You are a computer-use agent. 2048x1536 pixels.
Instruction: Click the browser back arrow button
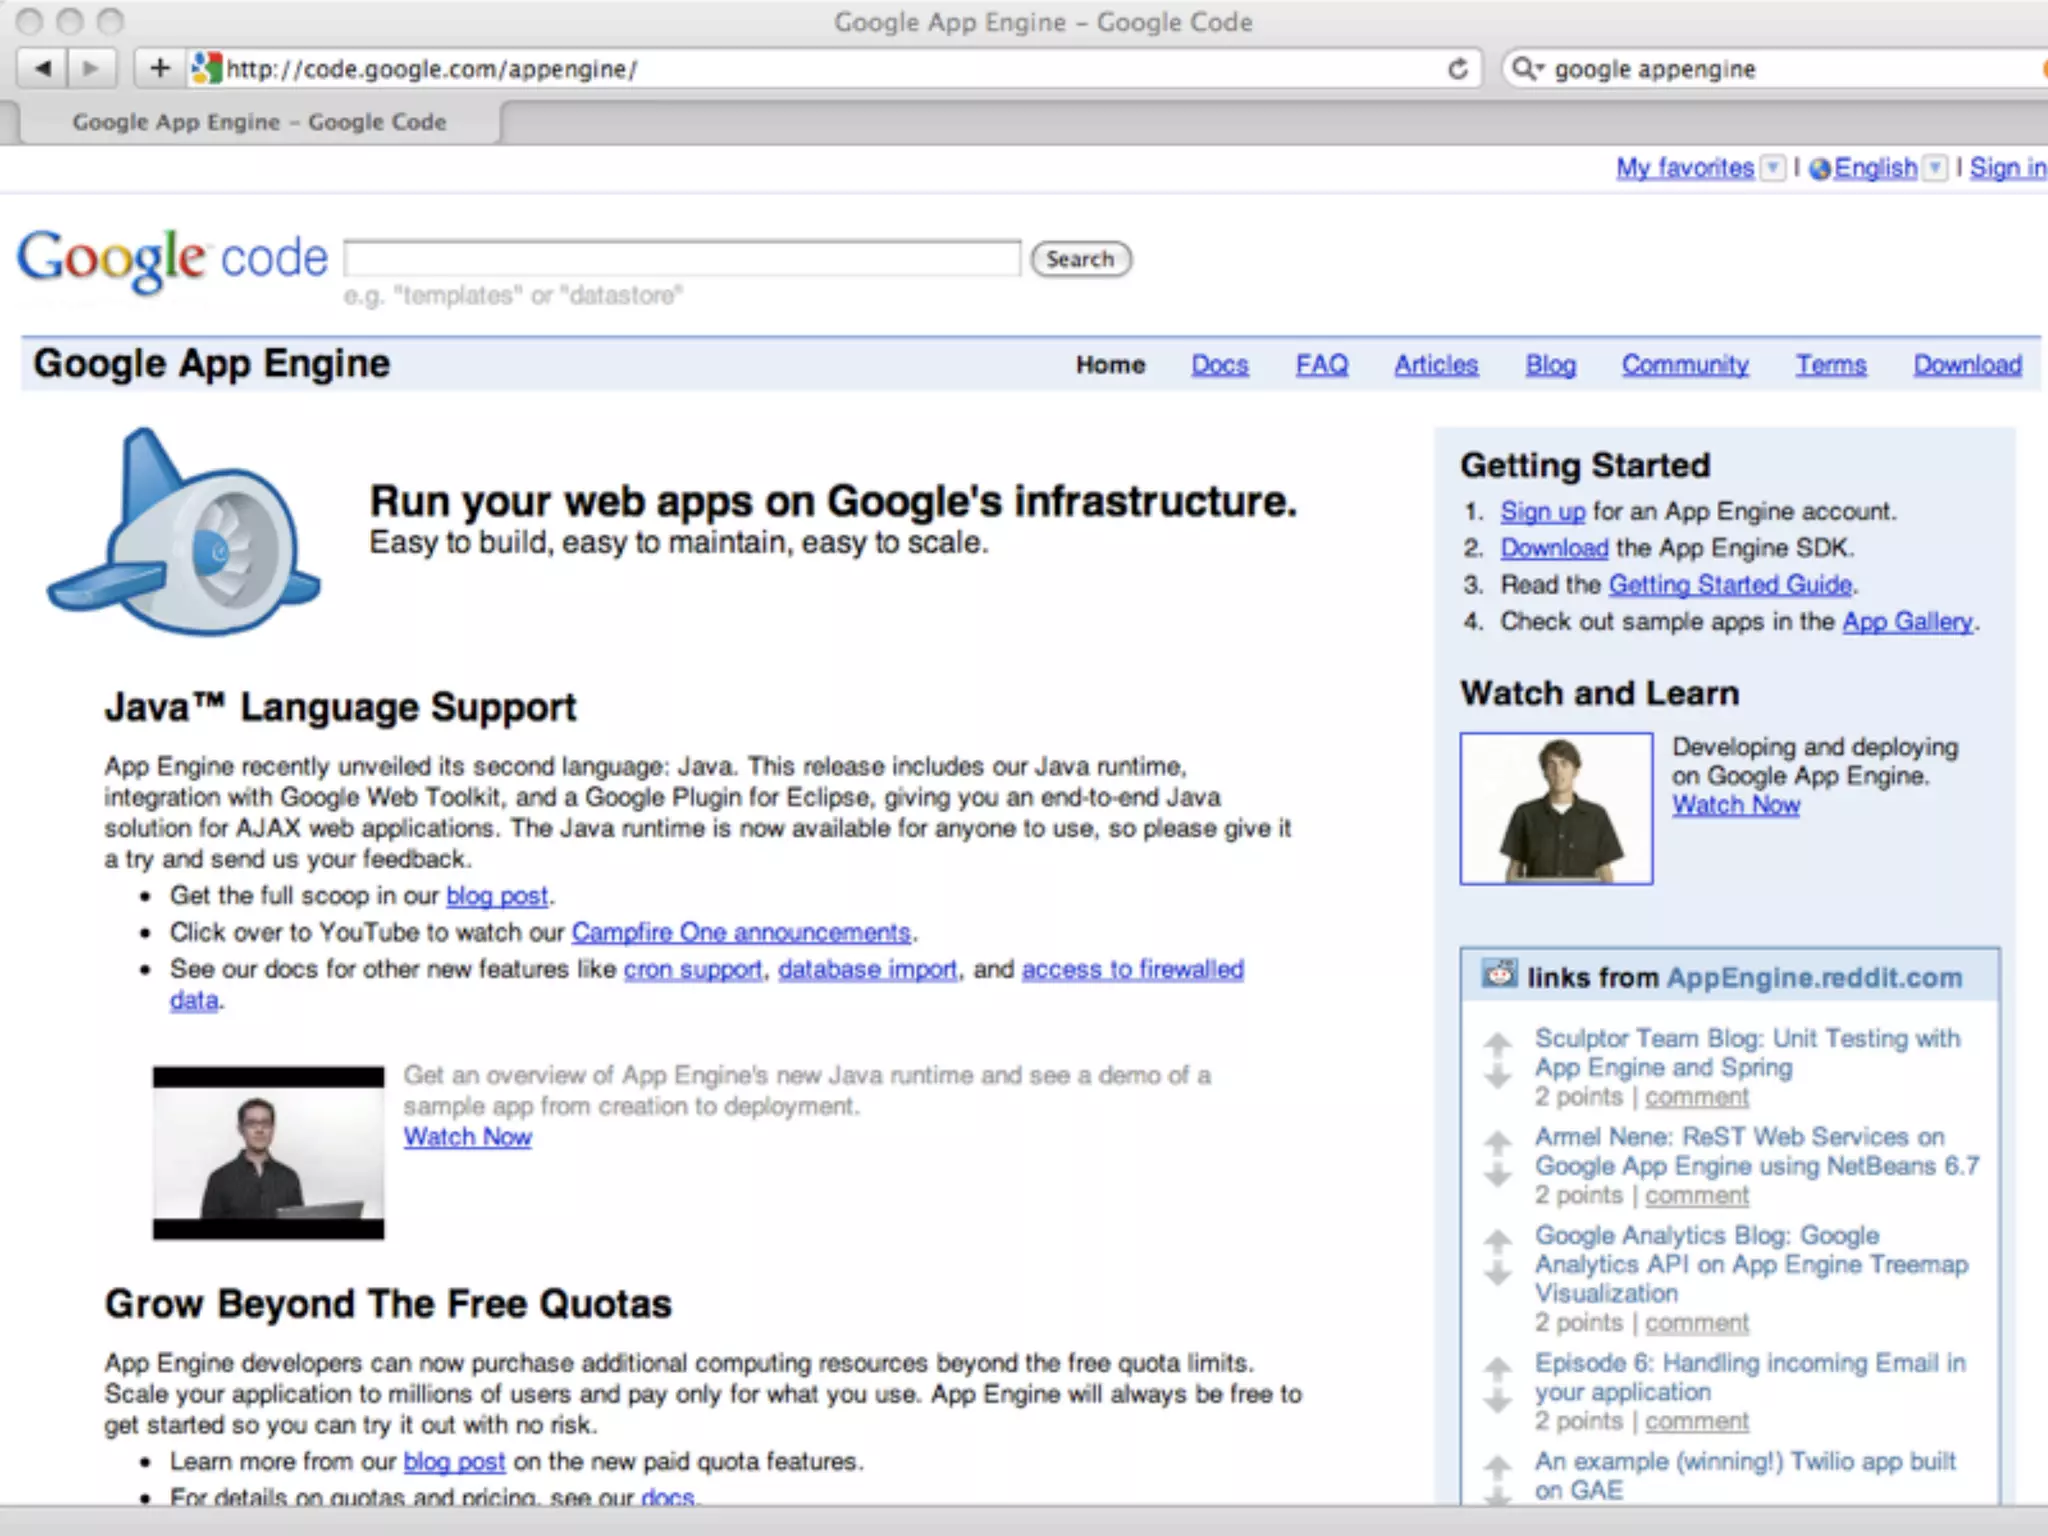tap(43, 68)
